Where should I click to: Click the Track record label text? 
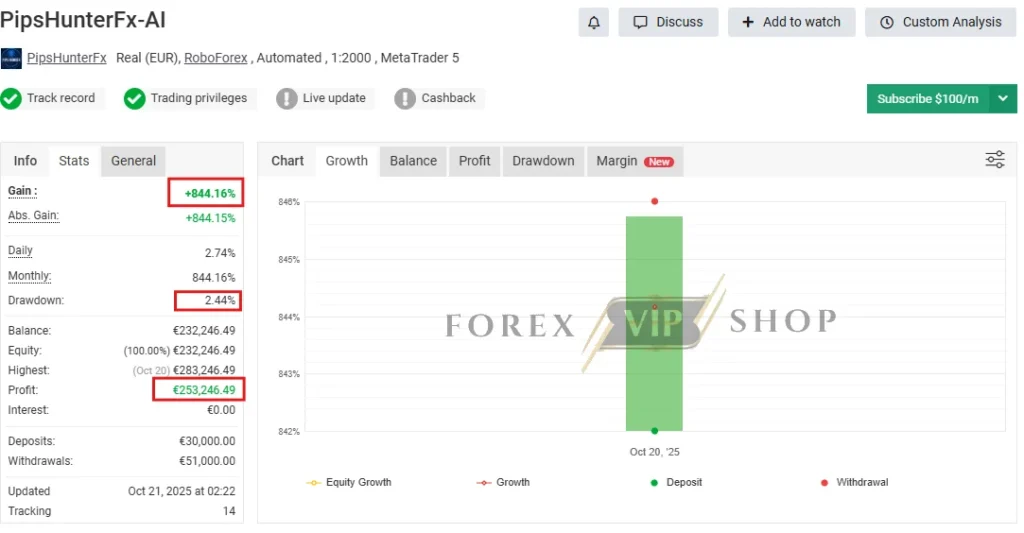(61, 98)
